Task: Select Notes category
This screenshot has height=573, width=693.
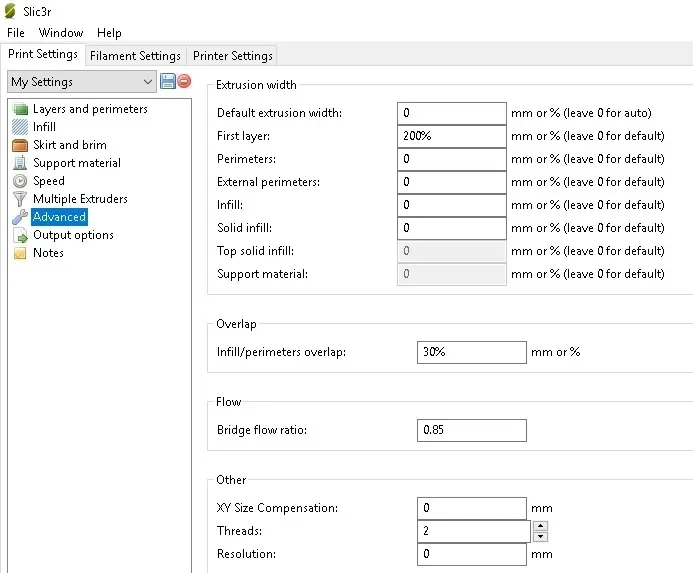Action: pyautogui.click(x=48, y=253)
